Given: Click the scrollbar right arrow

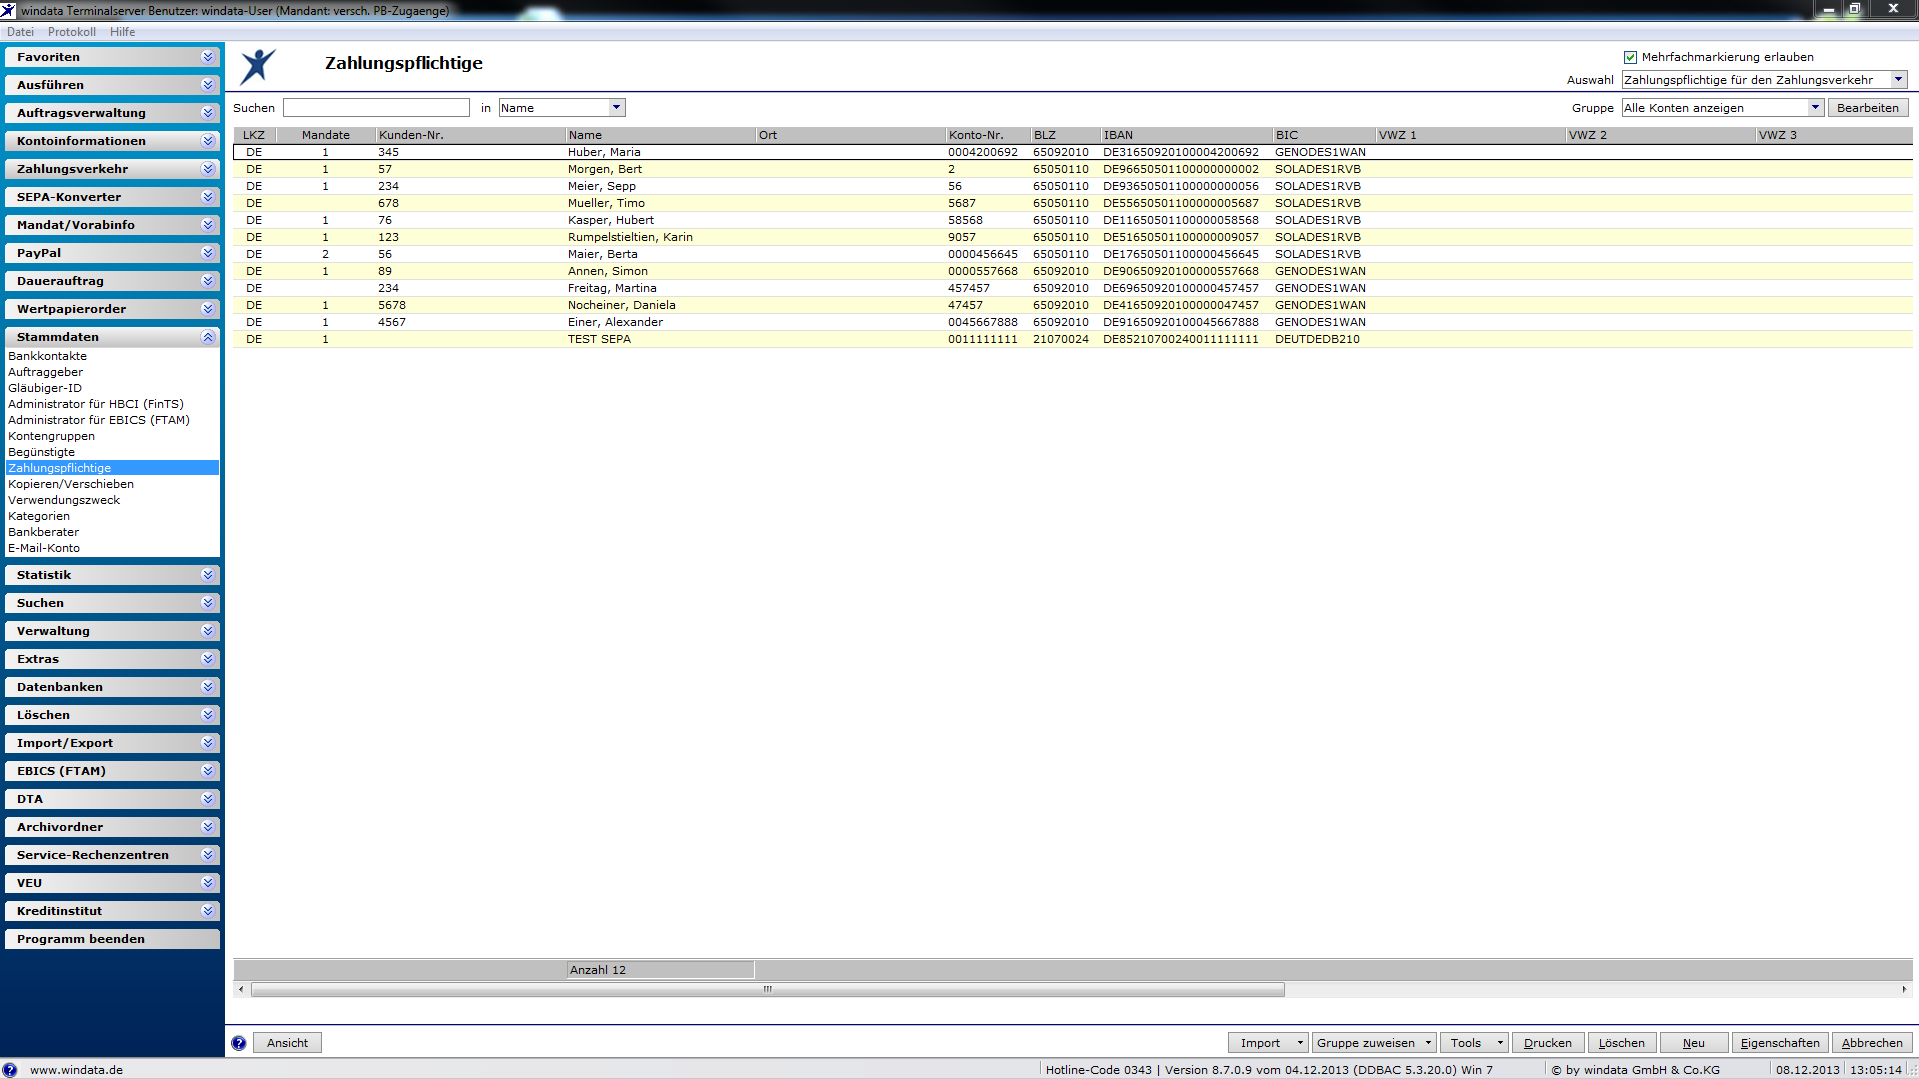Looking at the screenshot, I should pyautogui.click(x=1904, y=990).
